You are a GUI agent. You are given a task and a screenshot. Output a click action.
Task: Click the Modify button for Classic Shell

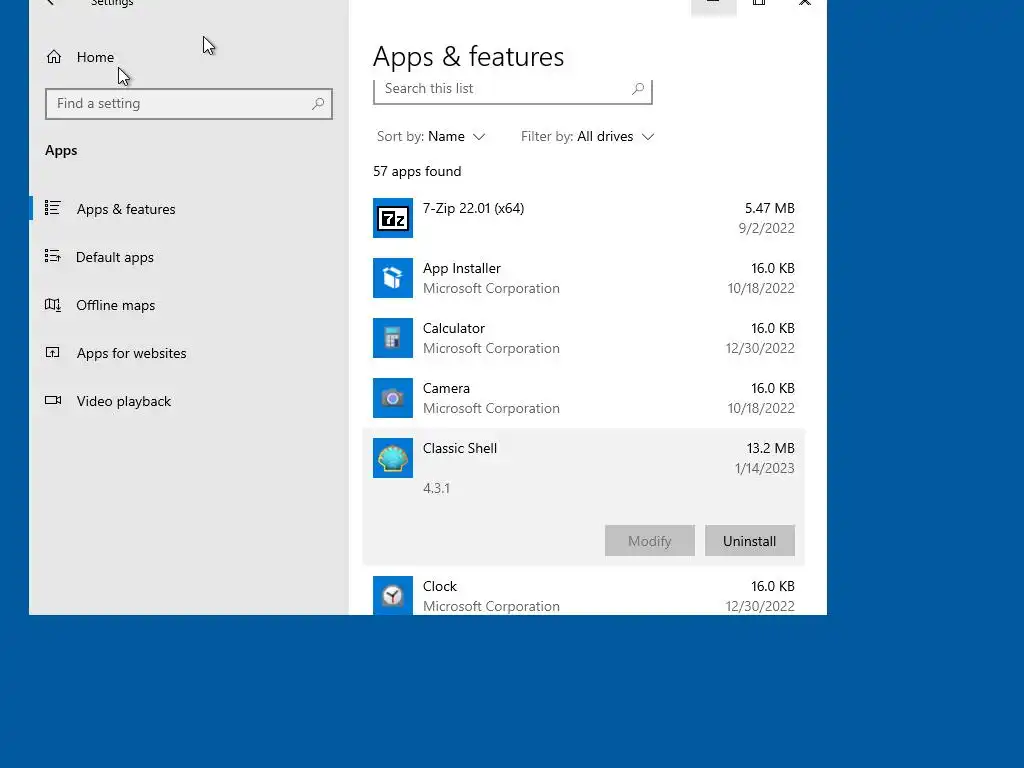(x=650, y=541)
